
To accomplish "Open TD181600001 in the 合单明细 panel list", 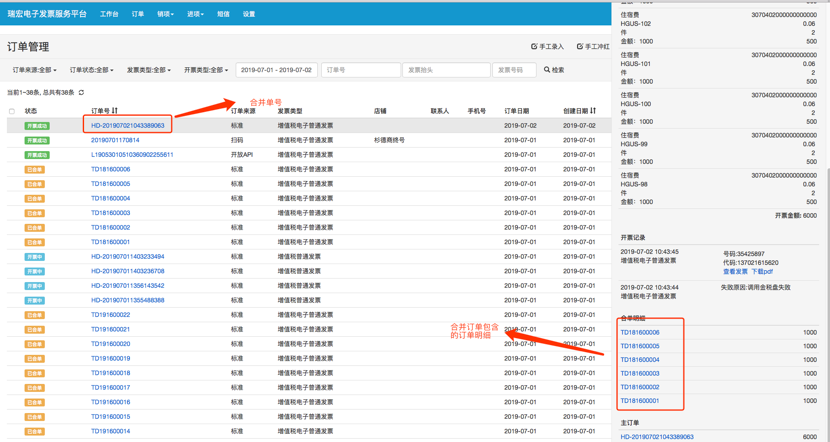I will coord(640,401).
